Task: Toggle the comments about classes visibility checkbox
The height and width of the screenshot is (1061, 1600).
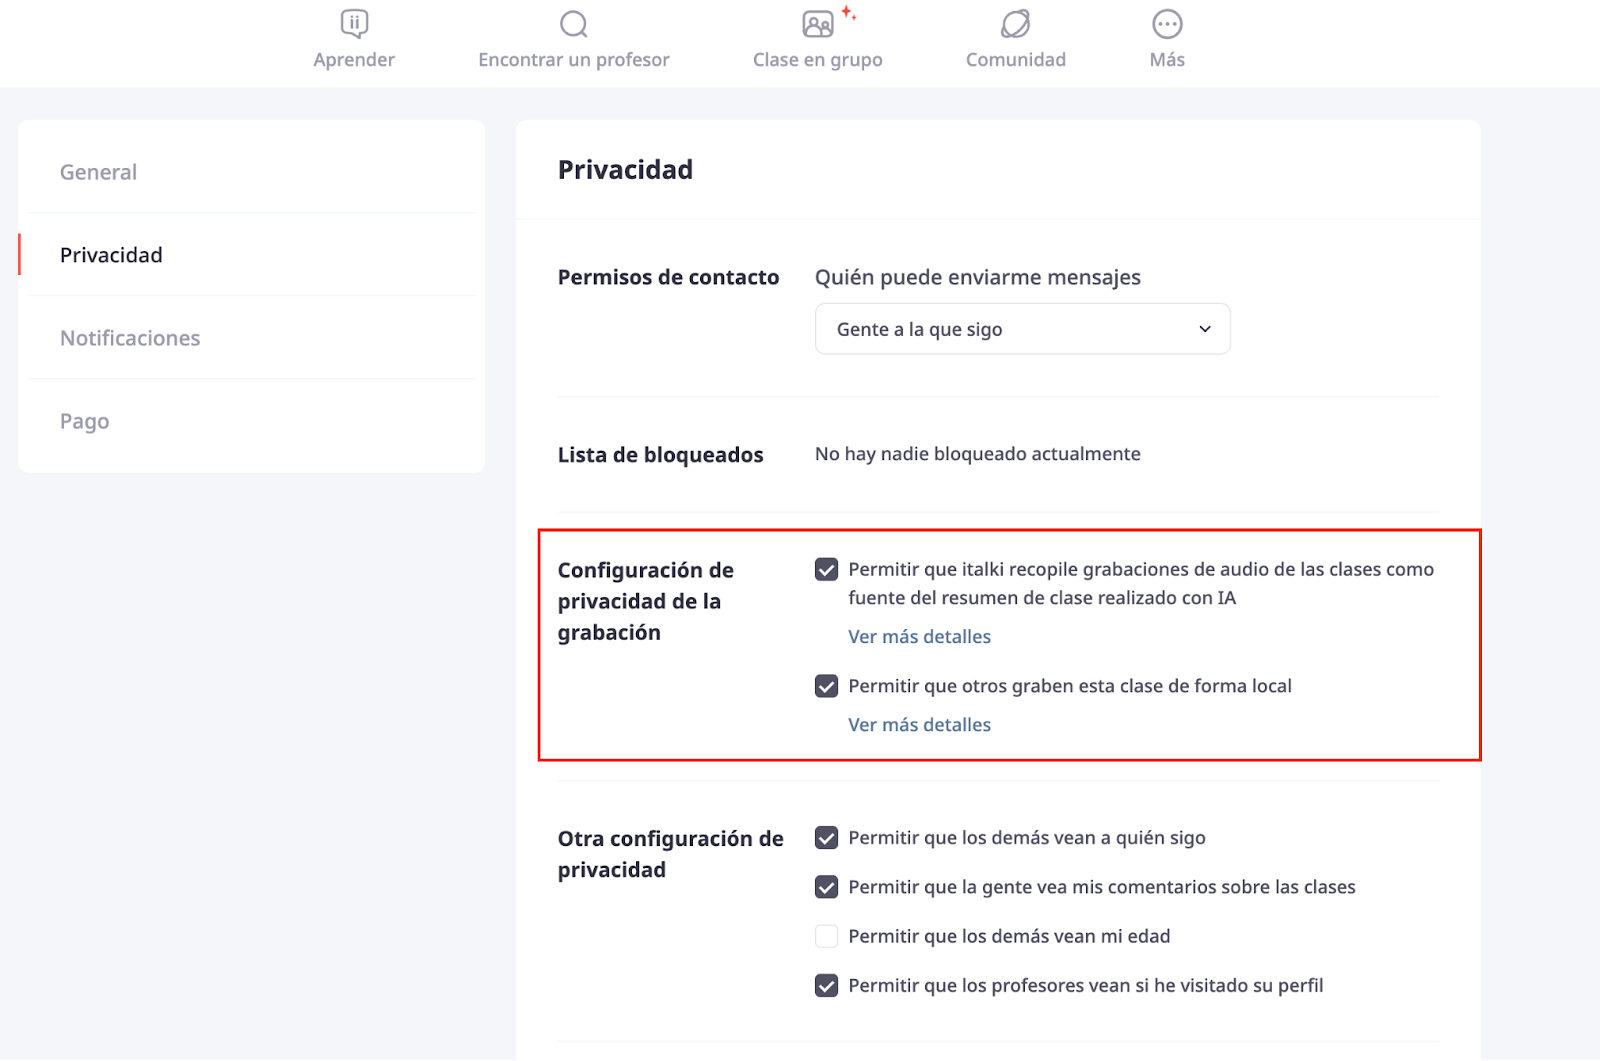Action: coord(826,887)
